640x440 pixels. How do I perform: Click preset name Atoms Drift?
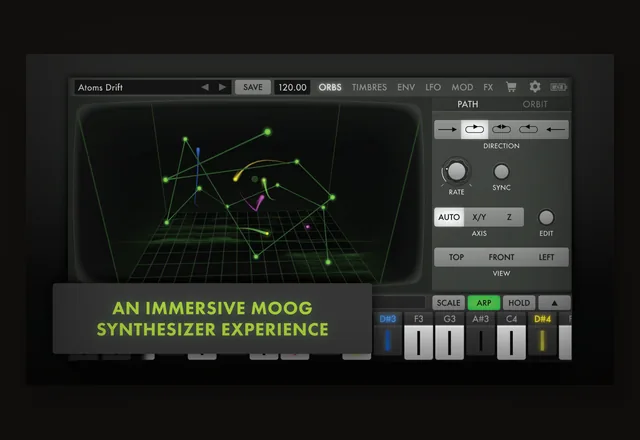[x=100, y=87]
